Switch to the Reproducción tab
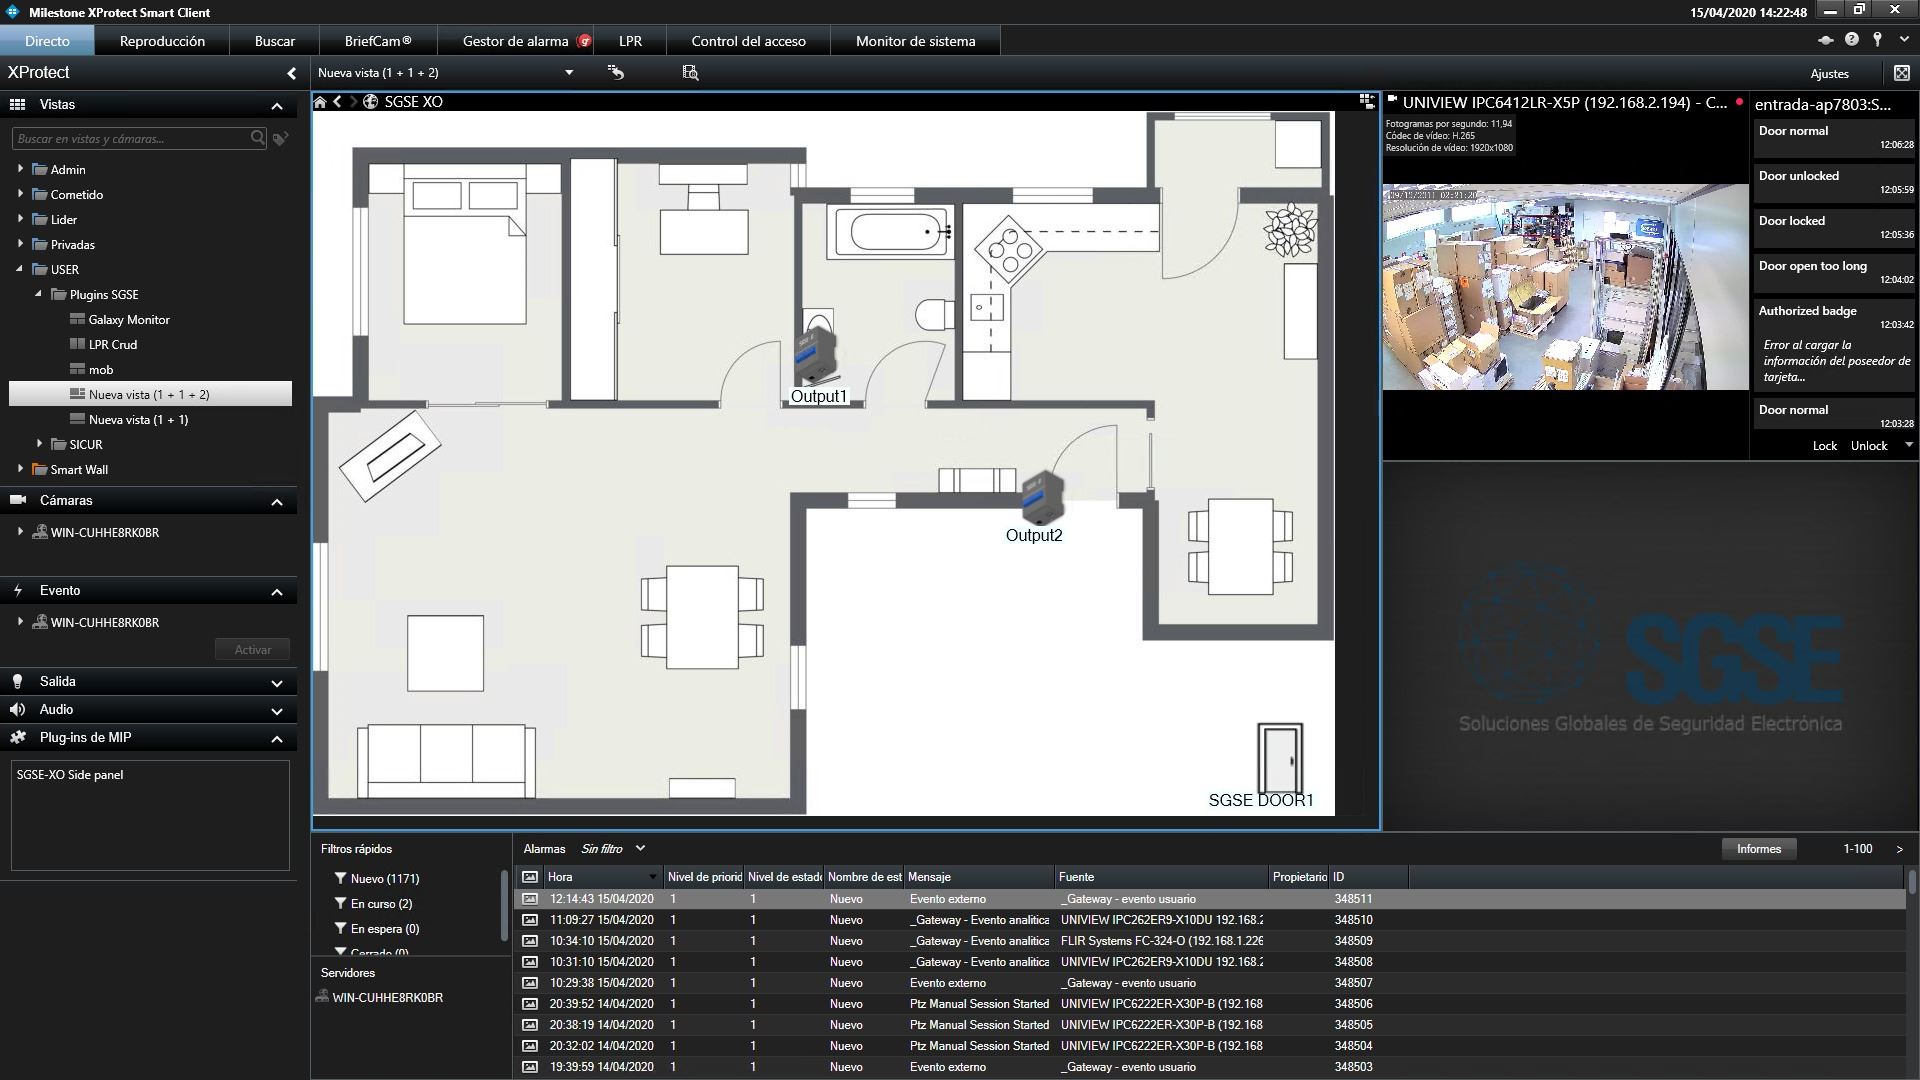This screenshot has width=1920, height=1080. coord(162,41)
